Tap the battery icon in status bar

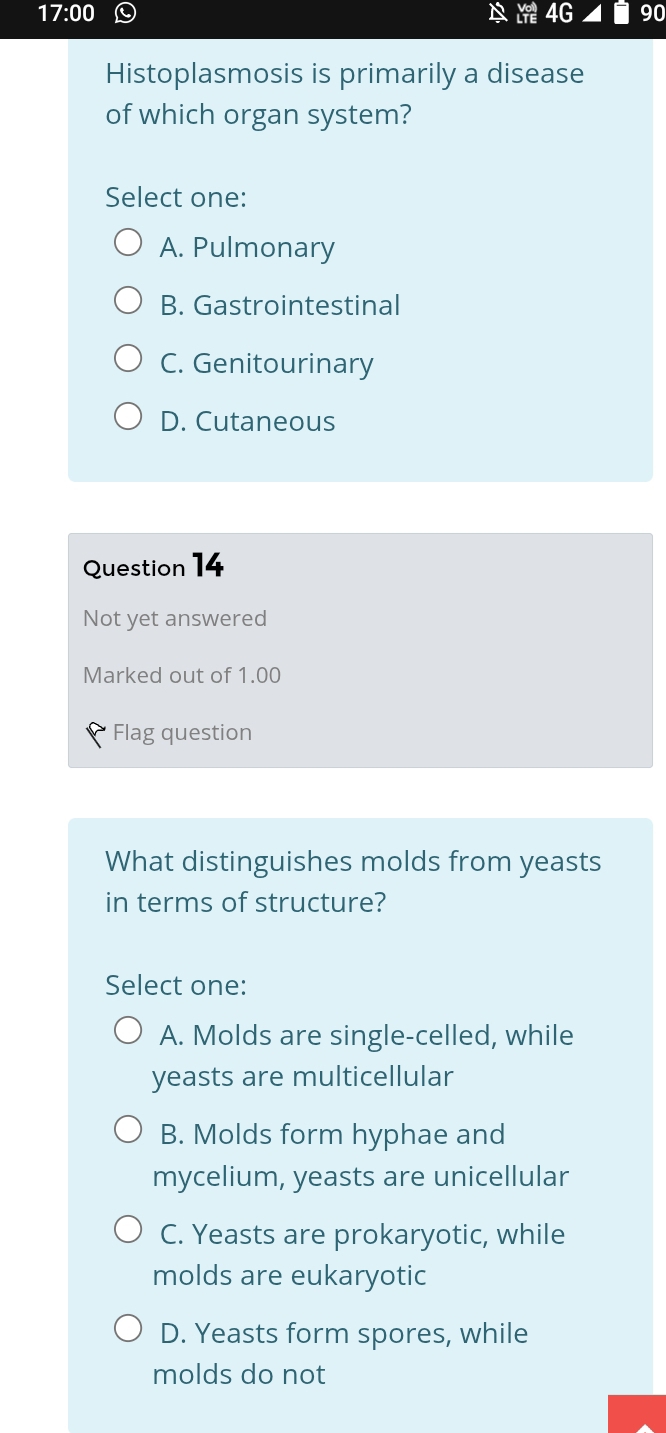[x=621, y=13]
